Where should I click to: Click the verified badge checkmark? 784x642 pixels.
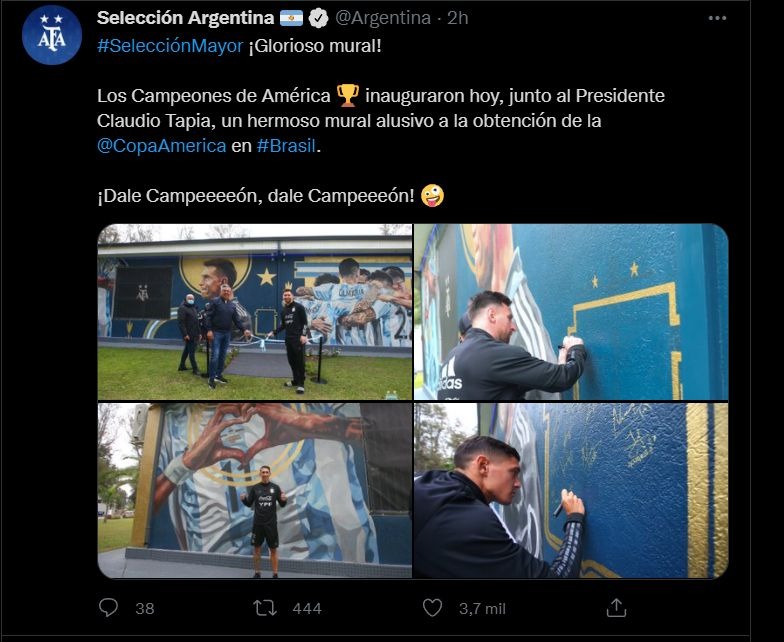click(318, 18)
